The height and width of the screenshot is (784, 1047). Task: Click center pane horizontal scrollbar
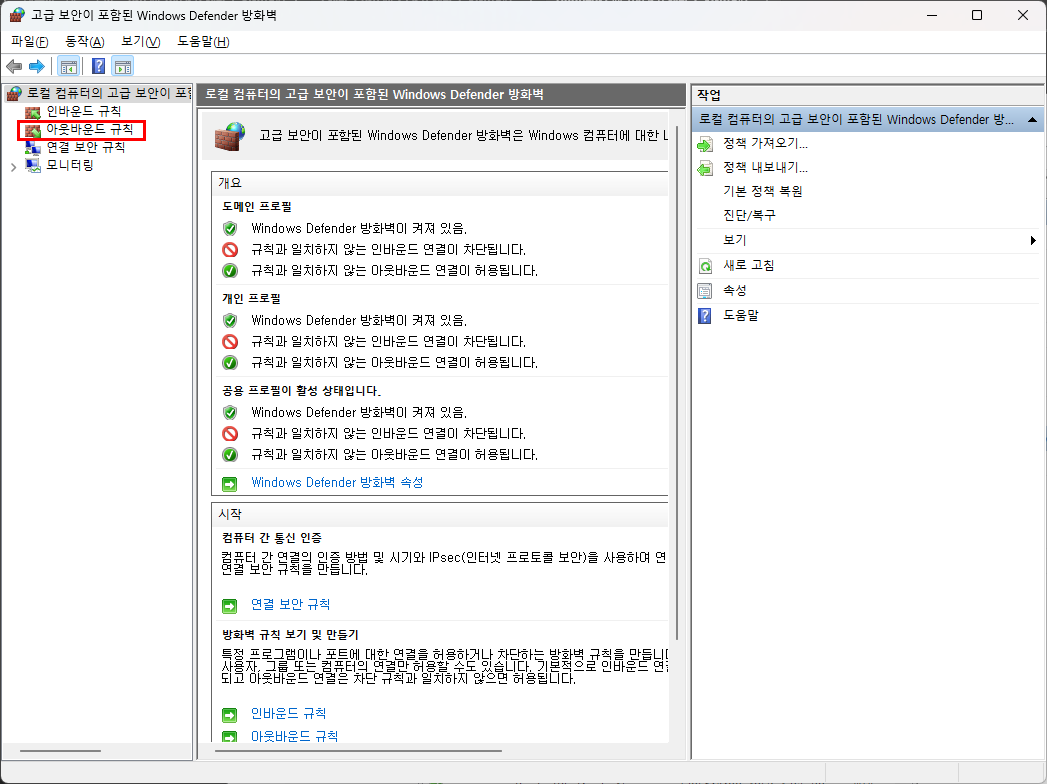coord(358,751)
